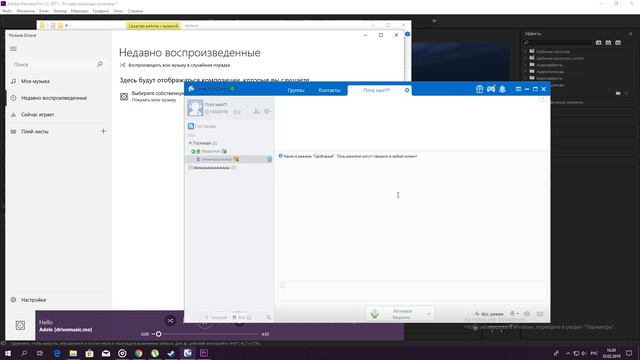640x360 pixels.
Task: Click the add-user icon beside the channel ID
Action: point(256,111)
